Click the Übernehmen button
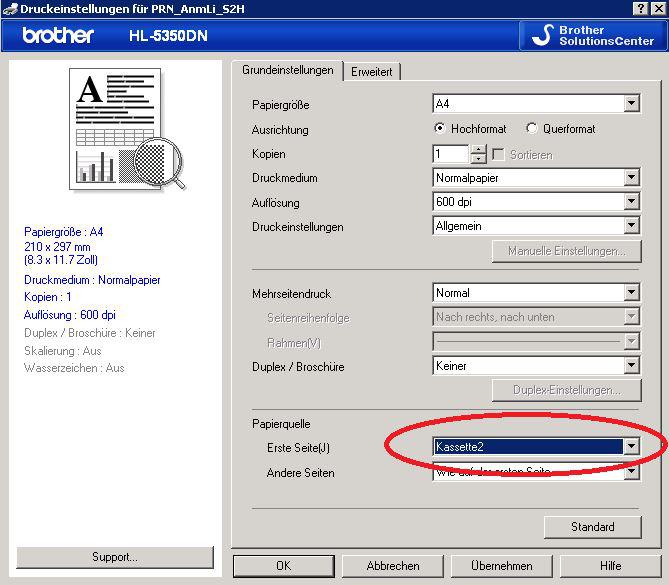The height and width of the screenshot is (585, 669). [502, 566]
